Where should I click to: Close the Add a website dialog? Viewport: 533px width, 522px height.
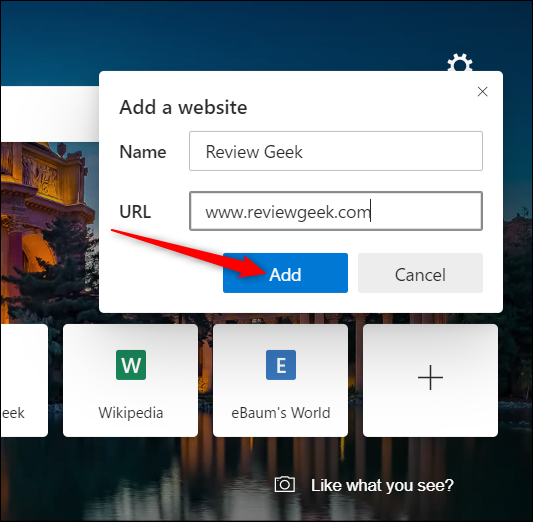click(x=482, y=92)
